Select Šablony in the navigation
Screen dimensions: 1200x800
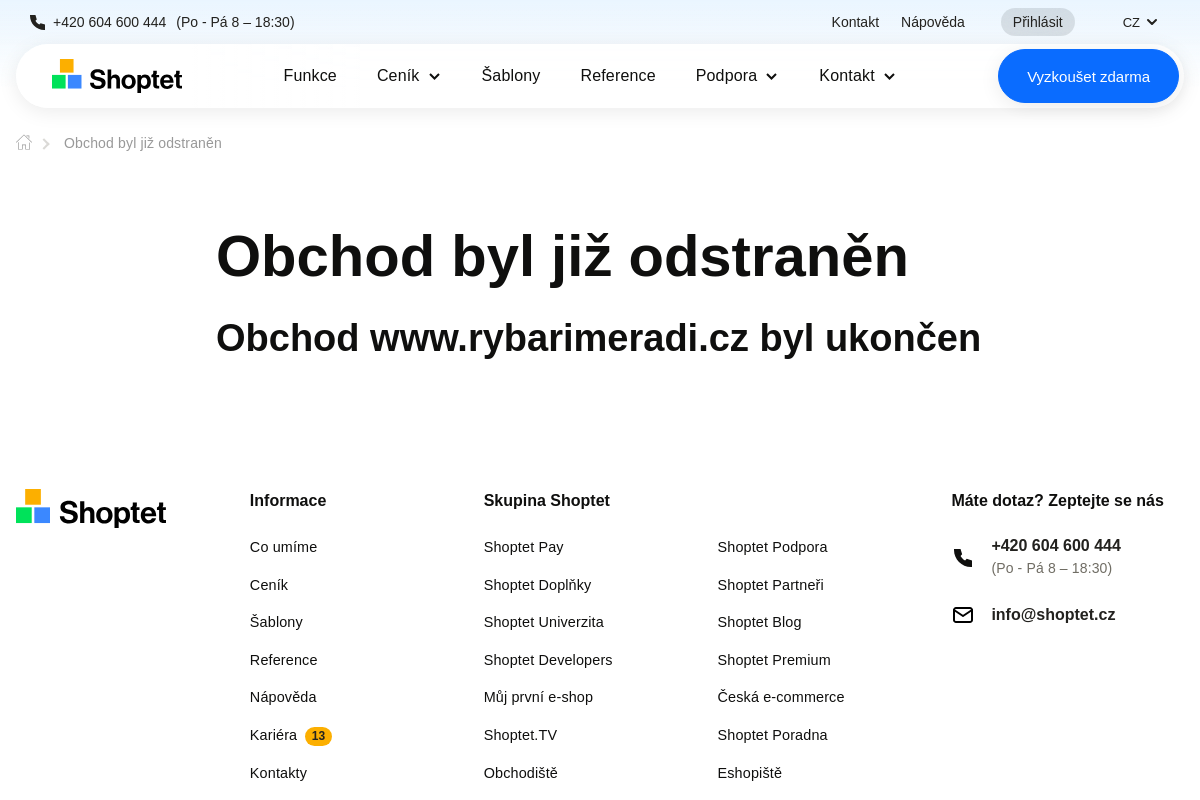(511, 75)
